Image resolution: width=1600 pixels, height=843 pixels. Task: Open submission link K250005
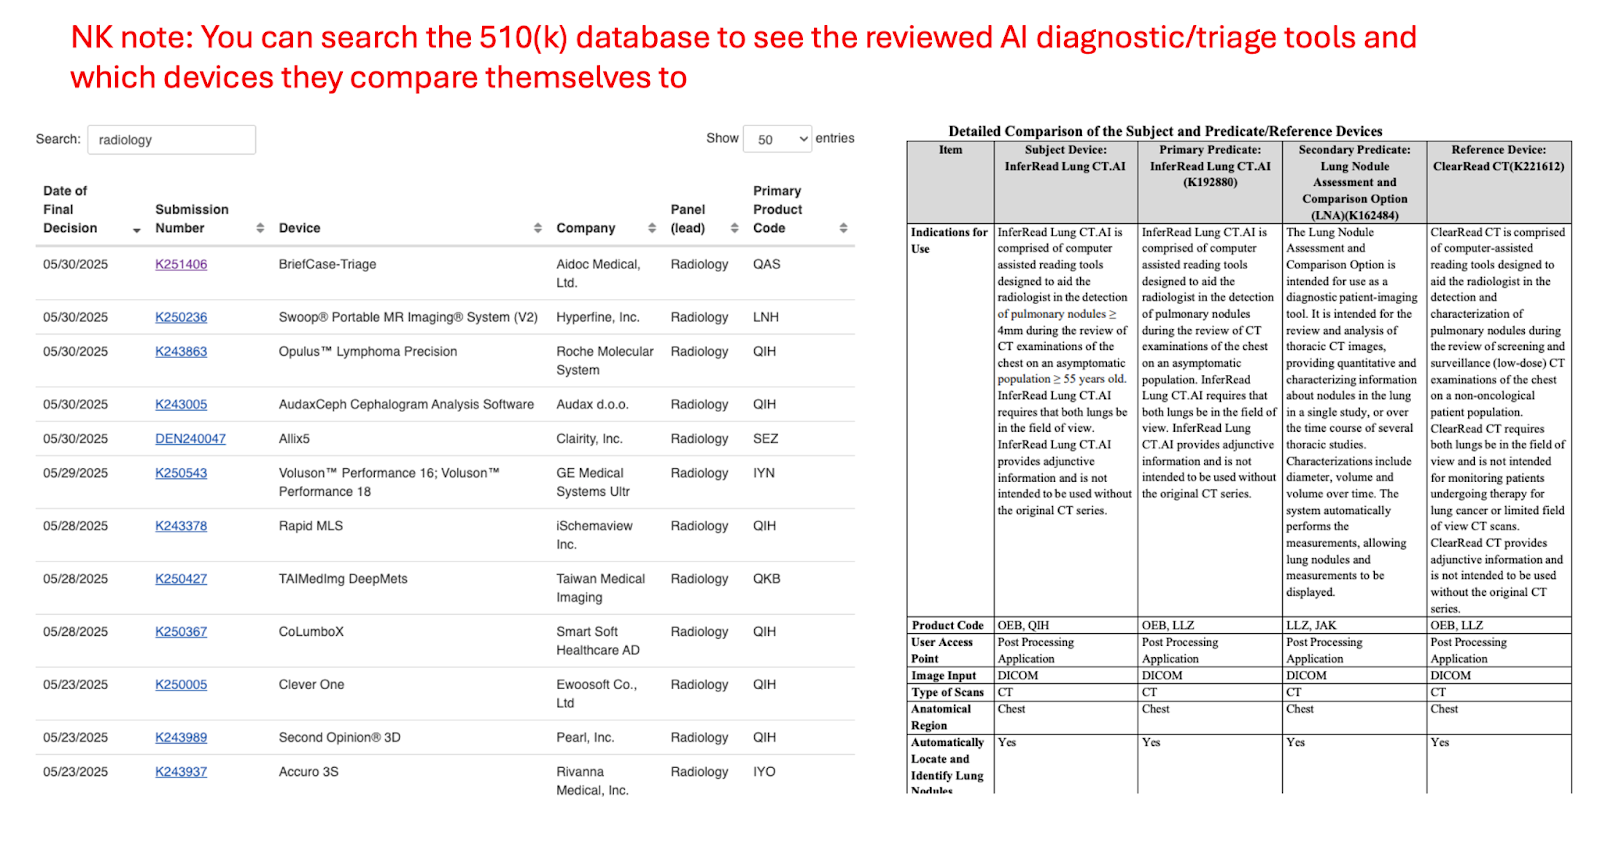click(x=181, y=684)
